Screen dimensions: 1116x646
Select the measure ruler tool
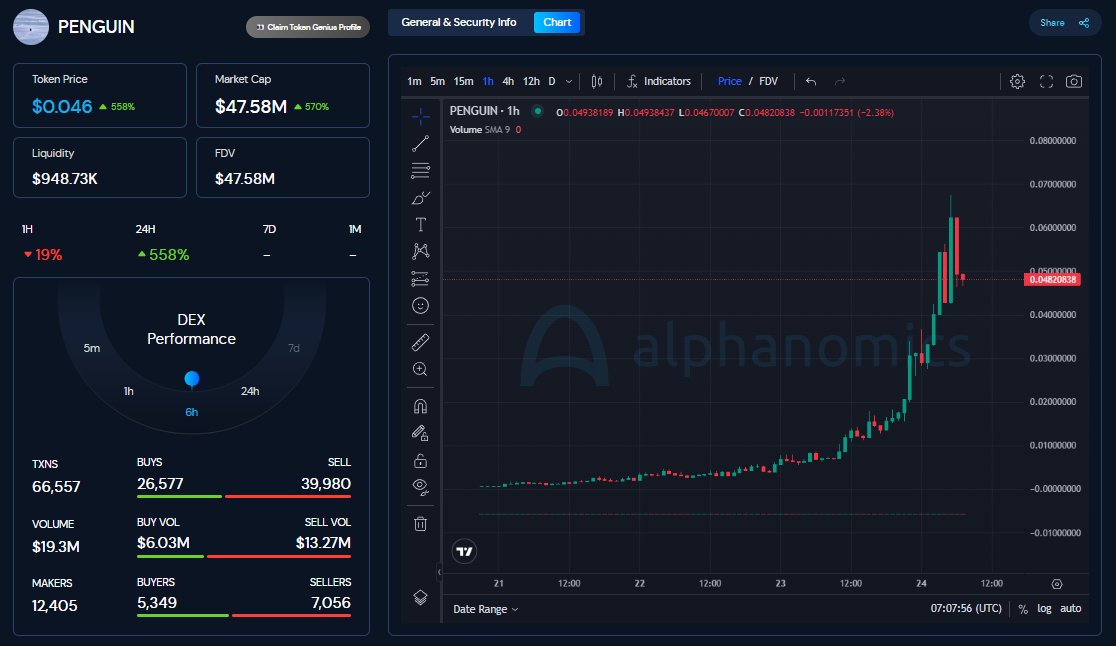click(x=419, y=341)
